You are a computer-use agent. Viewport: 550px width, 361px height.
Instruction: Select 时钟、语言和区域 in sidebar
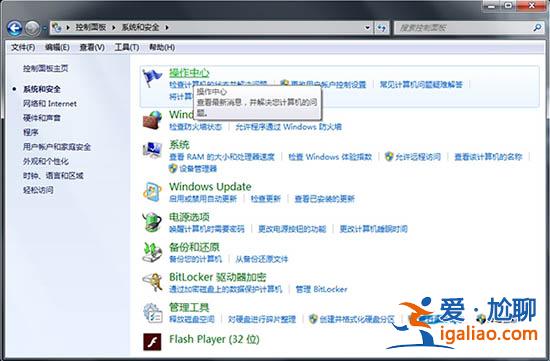coord(53,175)
